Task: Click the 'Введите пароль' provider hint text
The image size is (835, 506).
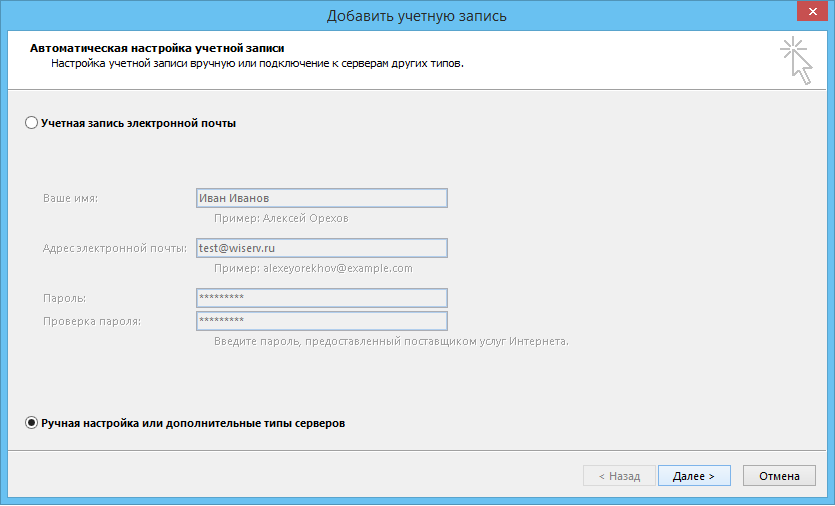Action: point(390,341)
